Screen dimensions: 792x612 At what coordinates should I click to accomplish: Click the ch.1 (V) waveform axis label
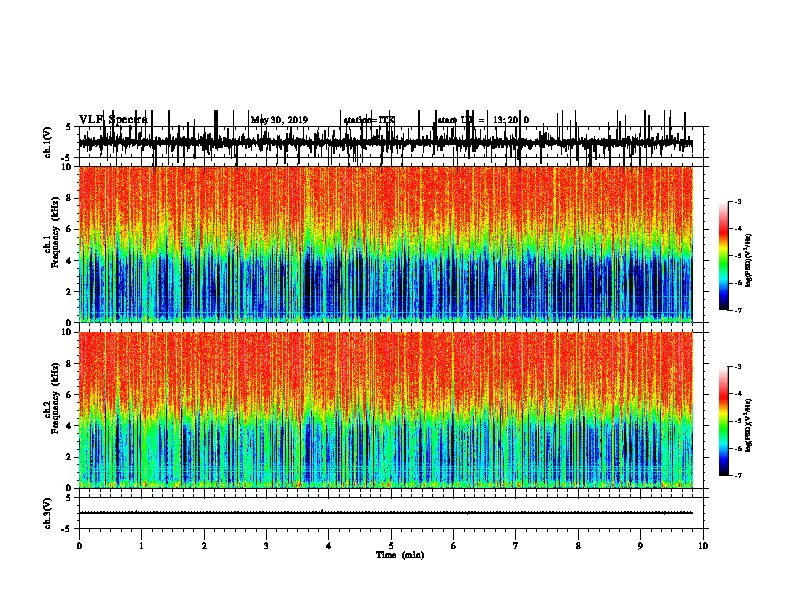pos(48,142)
